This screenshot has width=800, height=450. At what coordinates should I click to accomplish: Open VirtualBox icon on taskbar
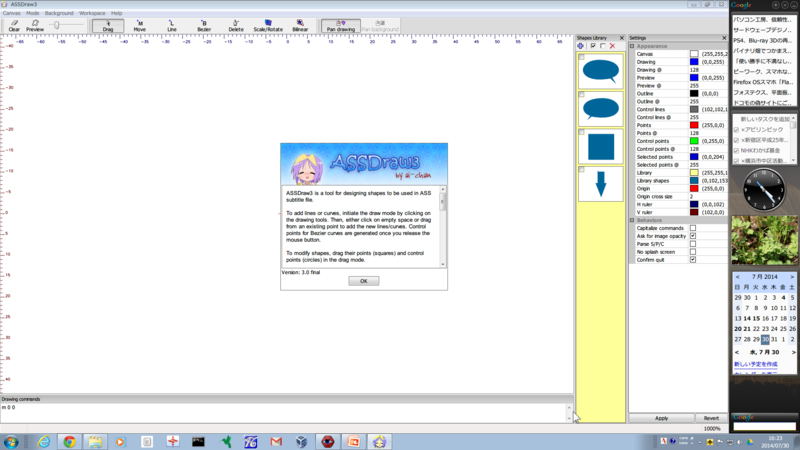point(302,442)
